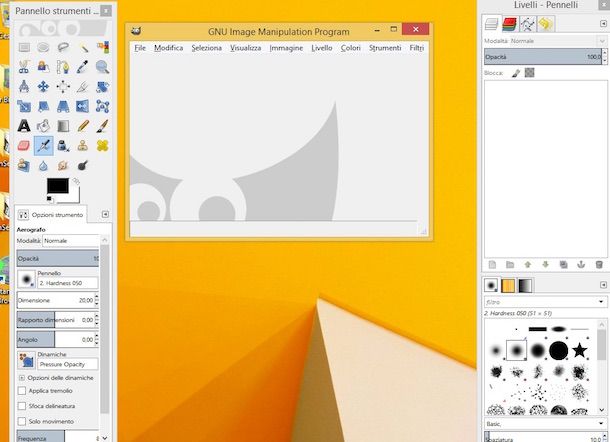This screenshot has height=442, width=610.
Task: Select the Blur/Sharpen droplet tool
Action: coord(43,166)
